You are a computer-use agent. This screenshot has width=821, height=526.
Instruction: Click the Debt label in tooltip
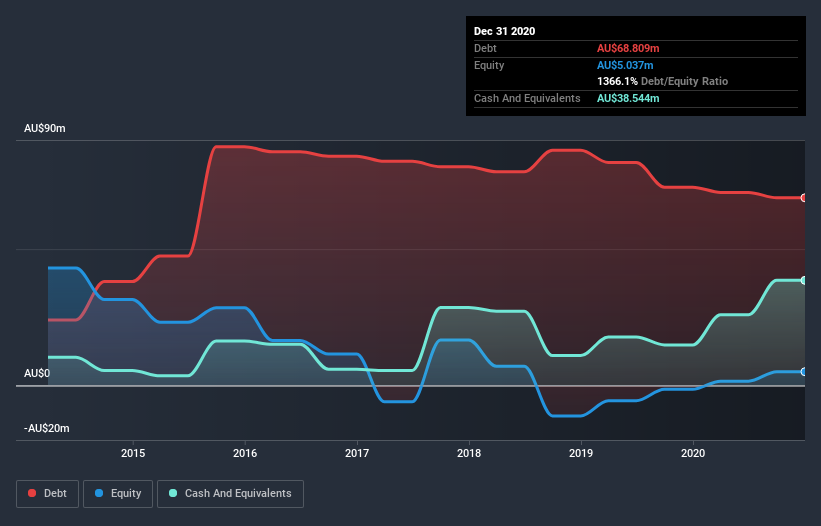pyautogui.click(x=485, y=48)
